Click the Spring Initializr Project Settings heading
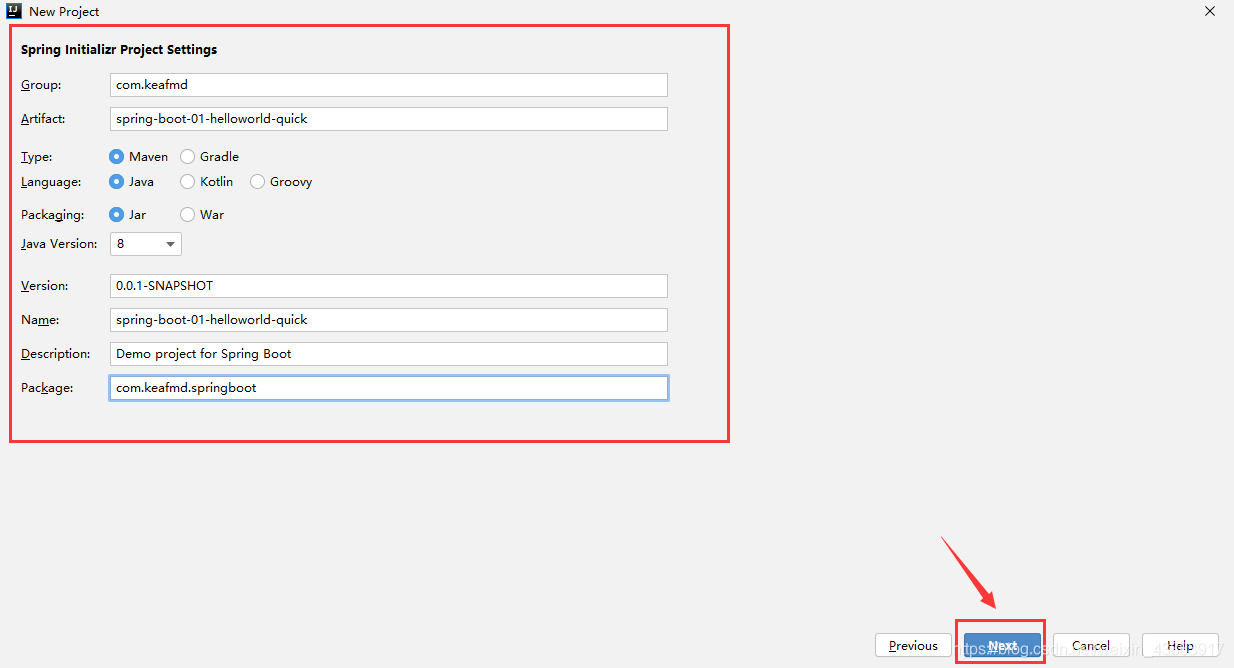The height and width of the screenshot is (668, 1234). tap(119, 49)
